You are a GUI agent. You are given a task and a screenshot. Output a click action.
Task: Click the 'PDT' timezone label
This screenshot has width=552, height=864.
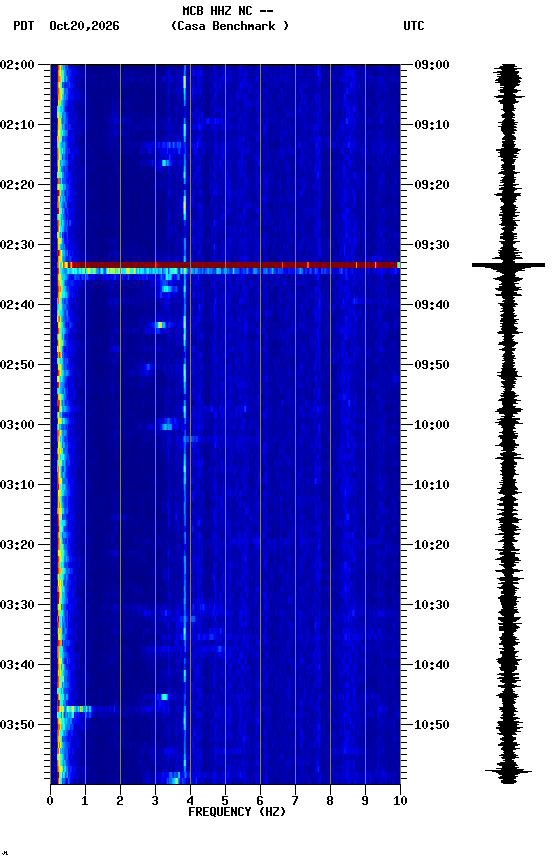click(24, 26)
